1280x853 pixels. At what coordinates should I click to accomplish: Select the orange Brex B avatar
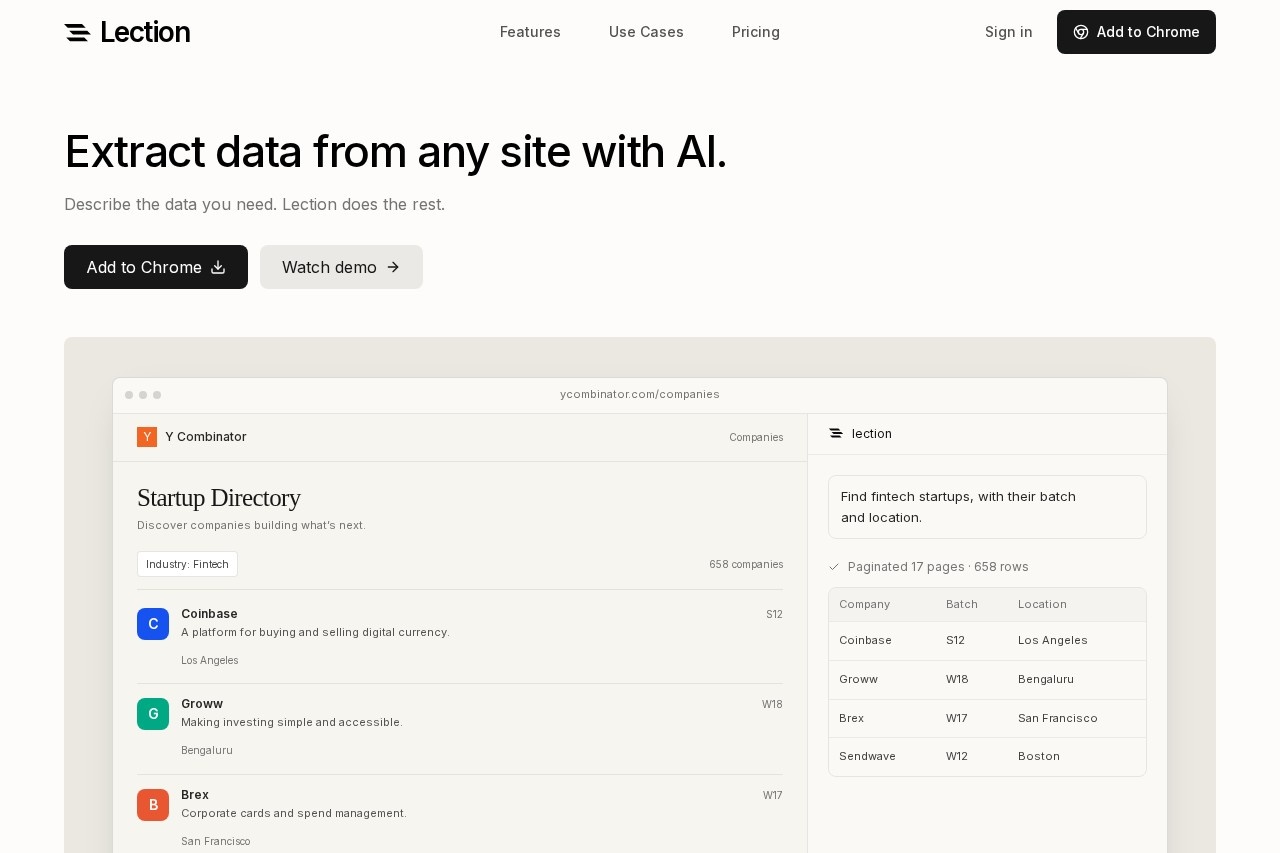click(153, 805)
